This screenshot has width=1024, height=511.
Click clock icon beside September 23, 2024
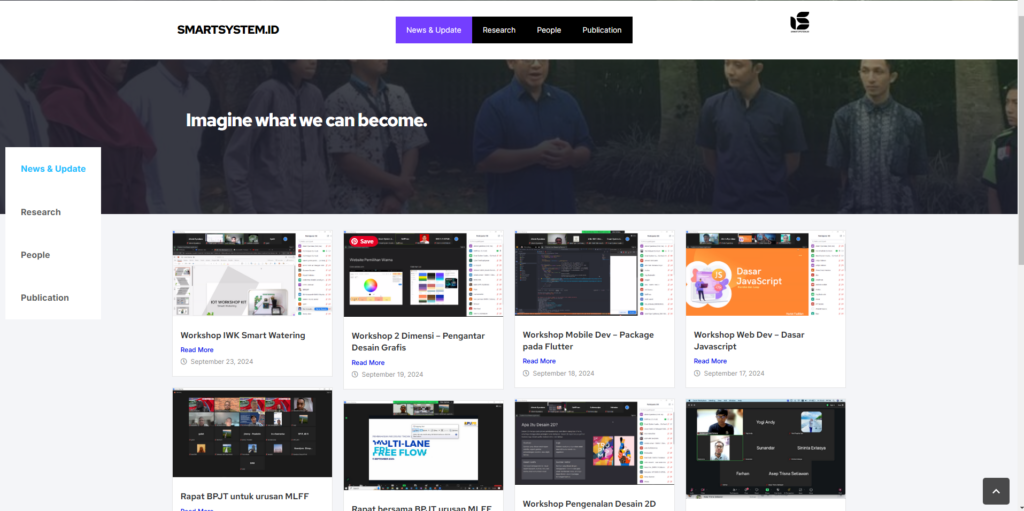point(184,361)
